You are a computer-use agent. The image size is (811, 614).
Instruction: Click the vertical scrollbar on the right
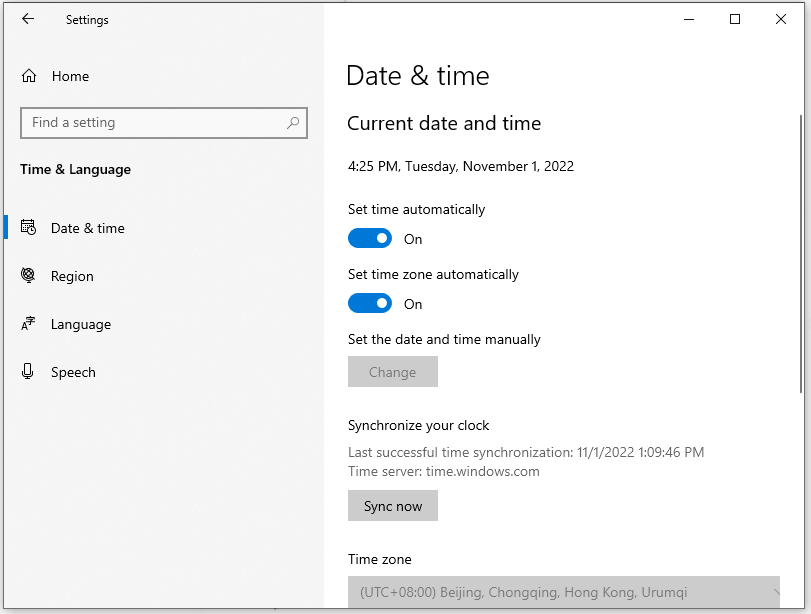click(x=800, y=250)
